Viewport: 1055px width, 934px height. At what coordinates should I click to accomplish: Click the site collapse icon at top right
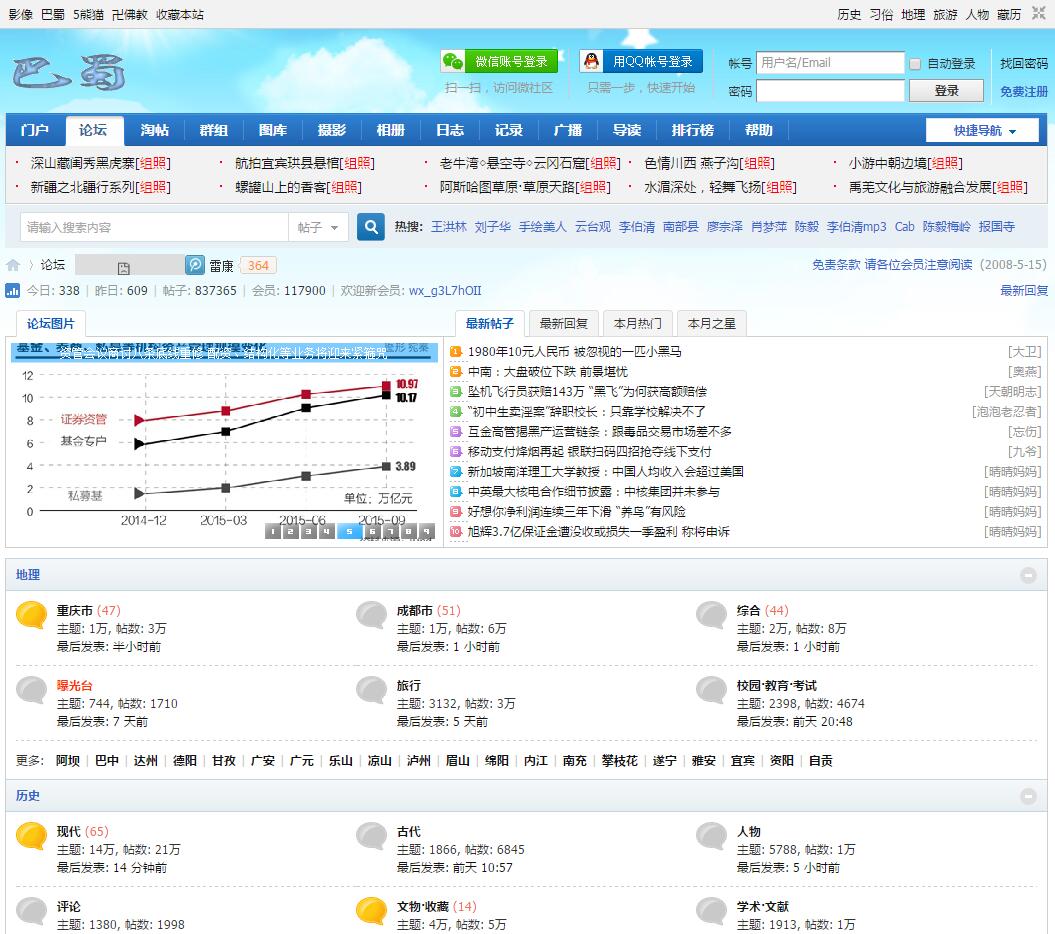point(1038,13)
